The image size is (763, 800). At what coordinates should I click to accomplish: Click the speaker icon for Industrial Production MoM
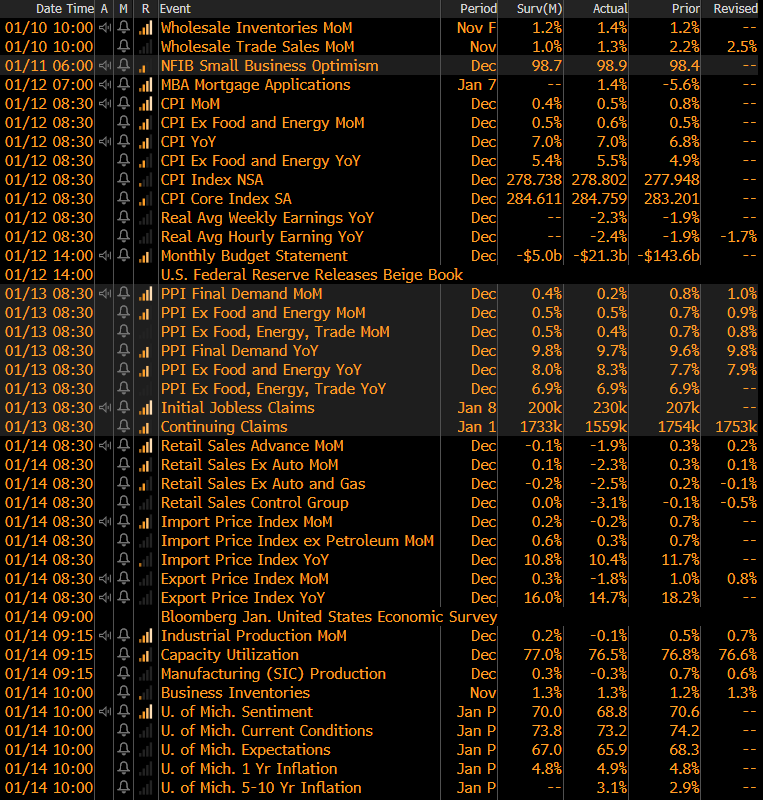click(105, 636)
